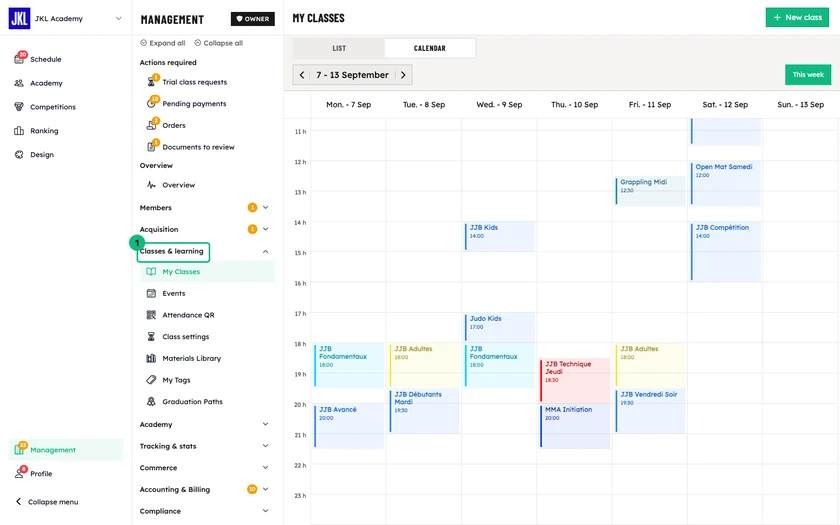Open JKL Academy switcher dropdown
The height and width of the screenshot is (525, 840).
(x=118, y=18)
